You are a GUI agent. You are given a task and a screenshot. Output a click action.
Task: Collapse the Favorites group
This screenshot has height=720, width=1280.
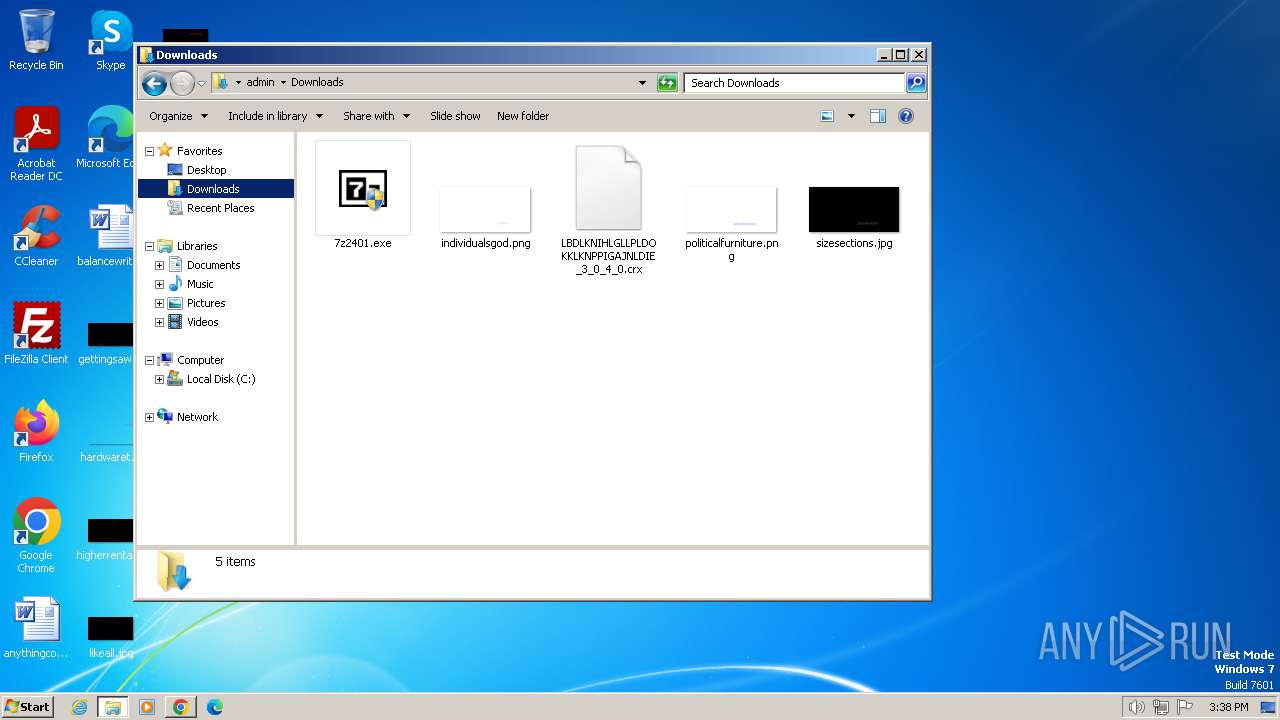click(x=150, y=151)
